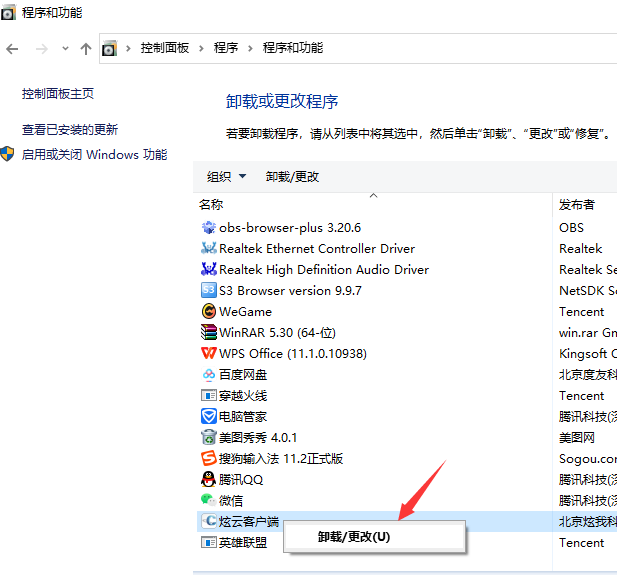617x575 pixels.
Task: Click the 美图秀秀 program icon
Action: [209, 437]
